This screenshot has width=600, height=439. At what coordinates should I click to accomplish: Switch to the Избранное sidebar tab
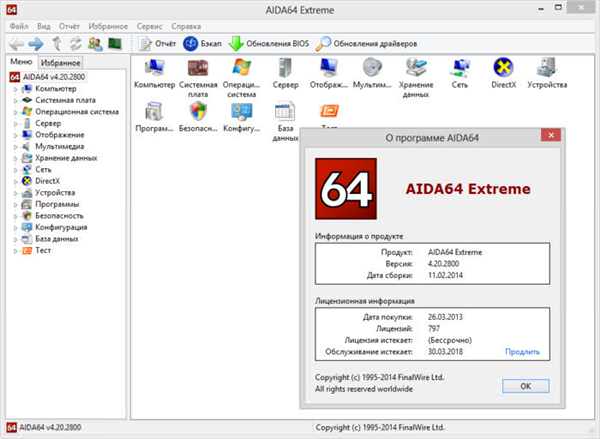60,63
